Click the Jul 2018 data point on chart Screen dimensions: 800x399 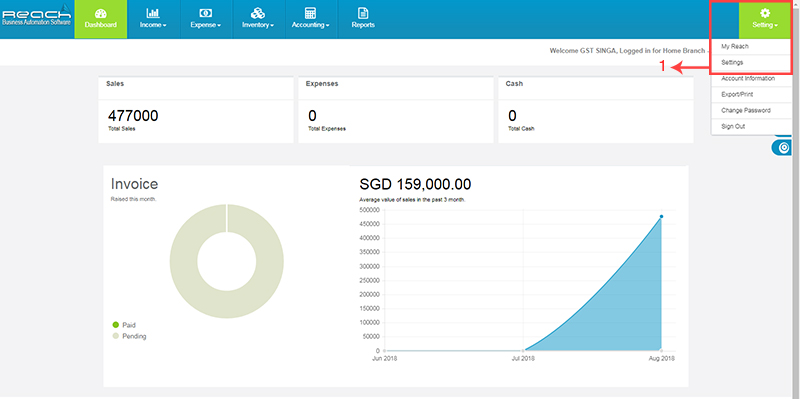tap(523, 351)
